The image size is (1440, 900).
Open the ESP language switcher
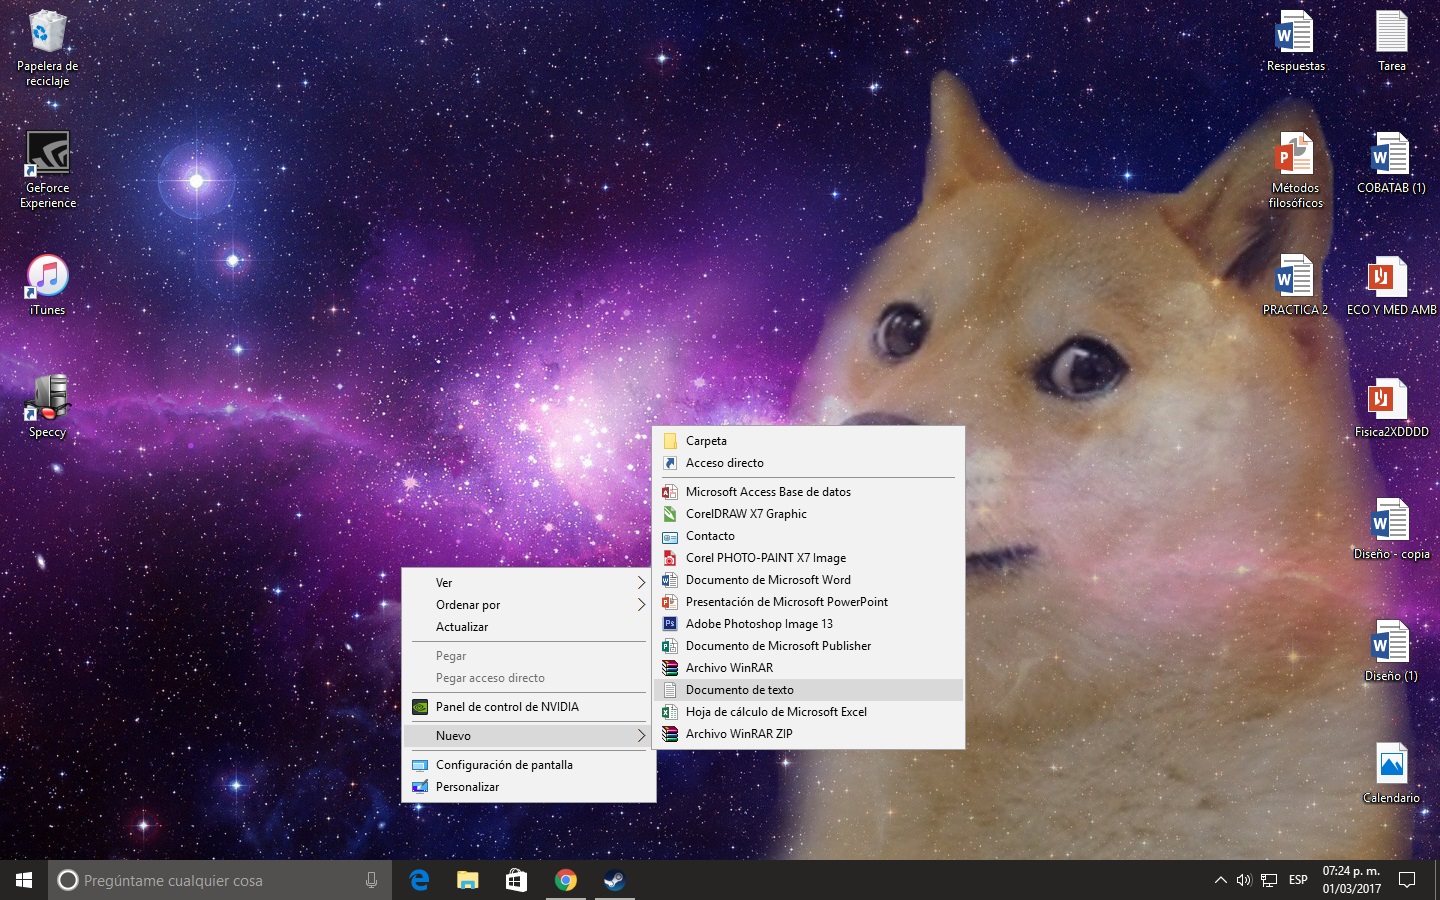click(1298, 880)
